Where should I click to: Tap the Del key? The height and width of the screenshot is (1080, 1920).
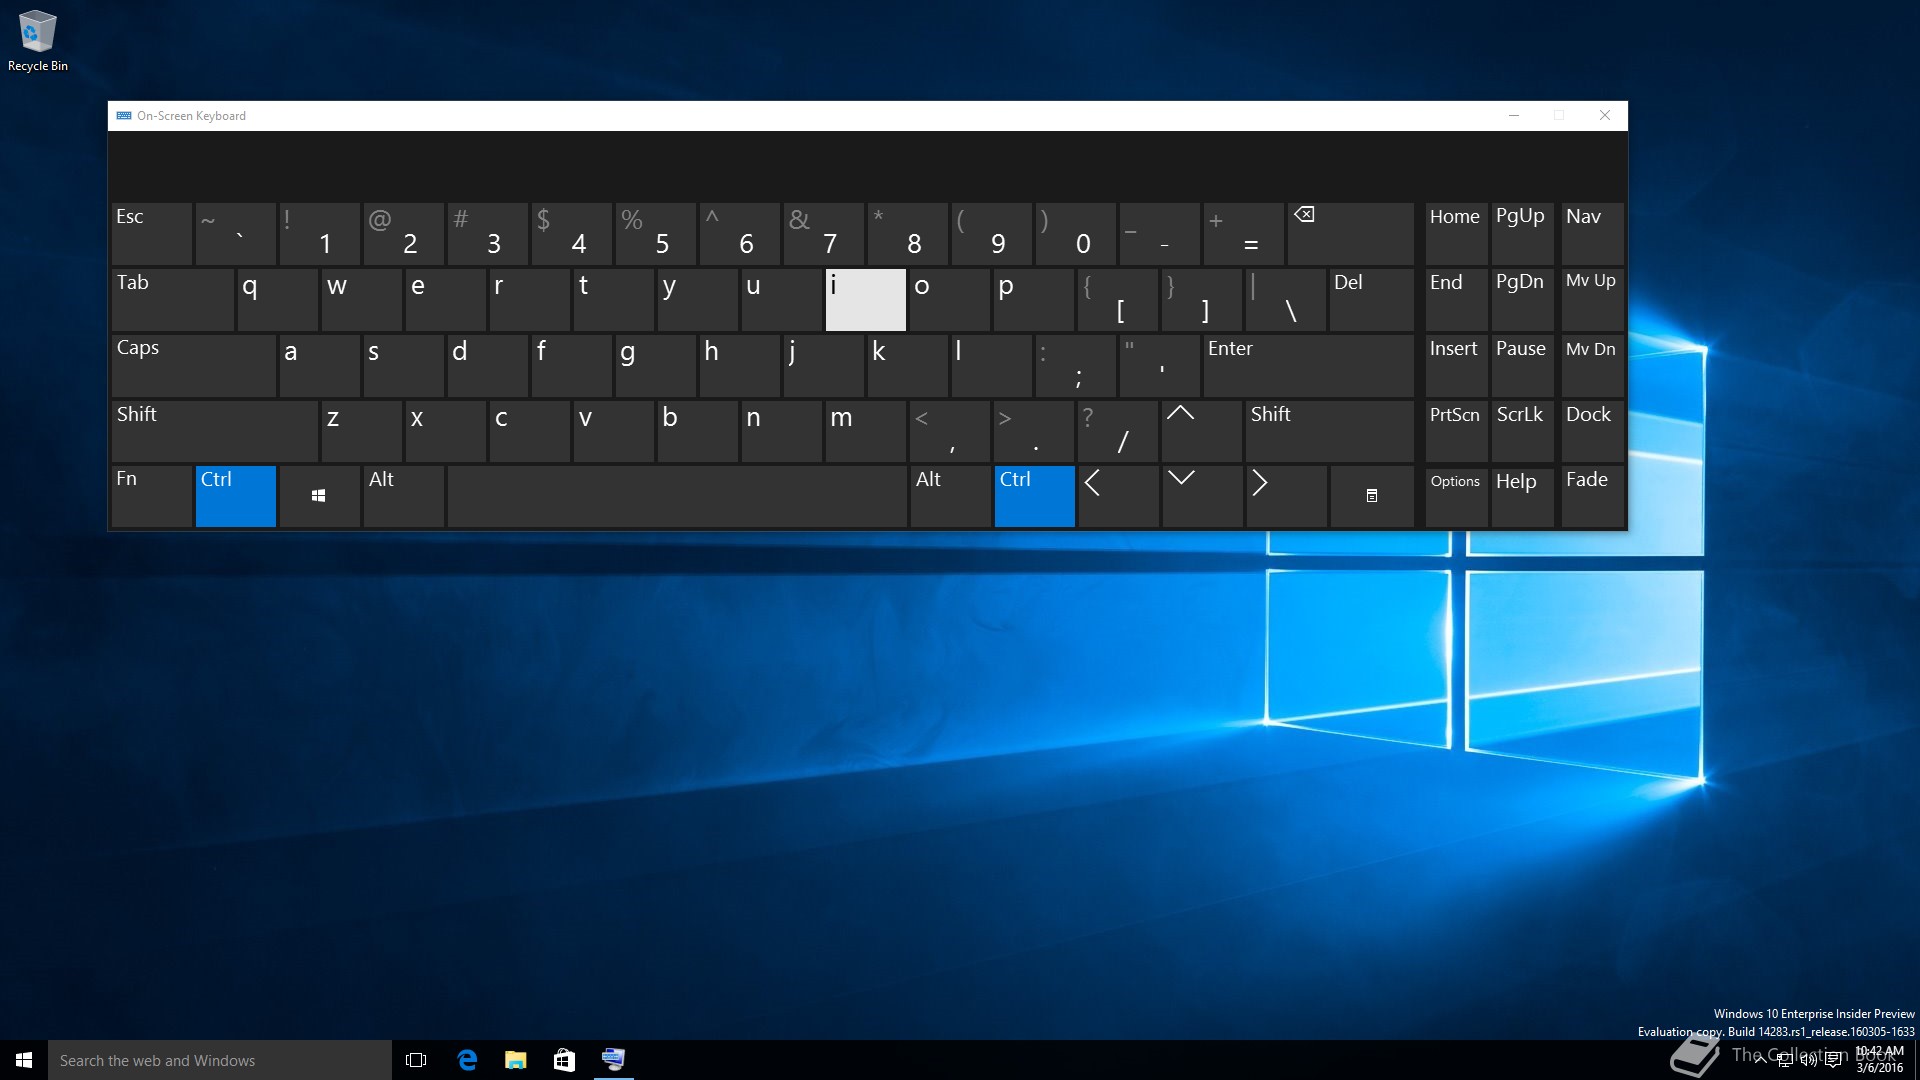pyautogui.click(x=1371, y=300)
